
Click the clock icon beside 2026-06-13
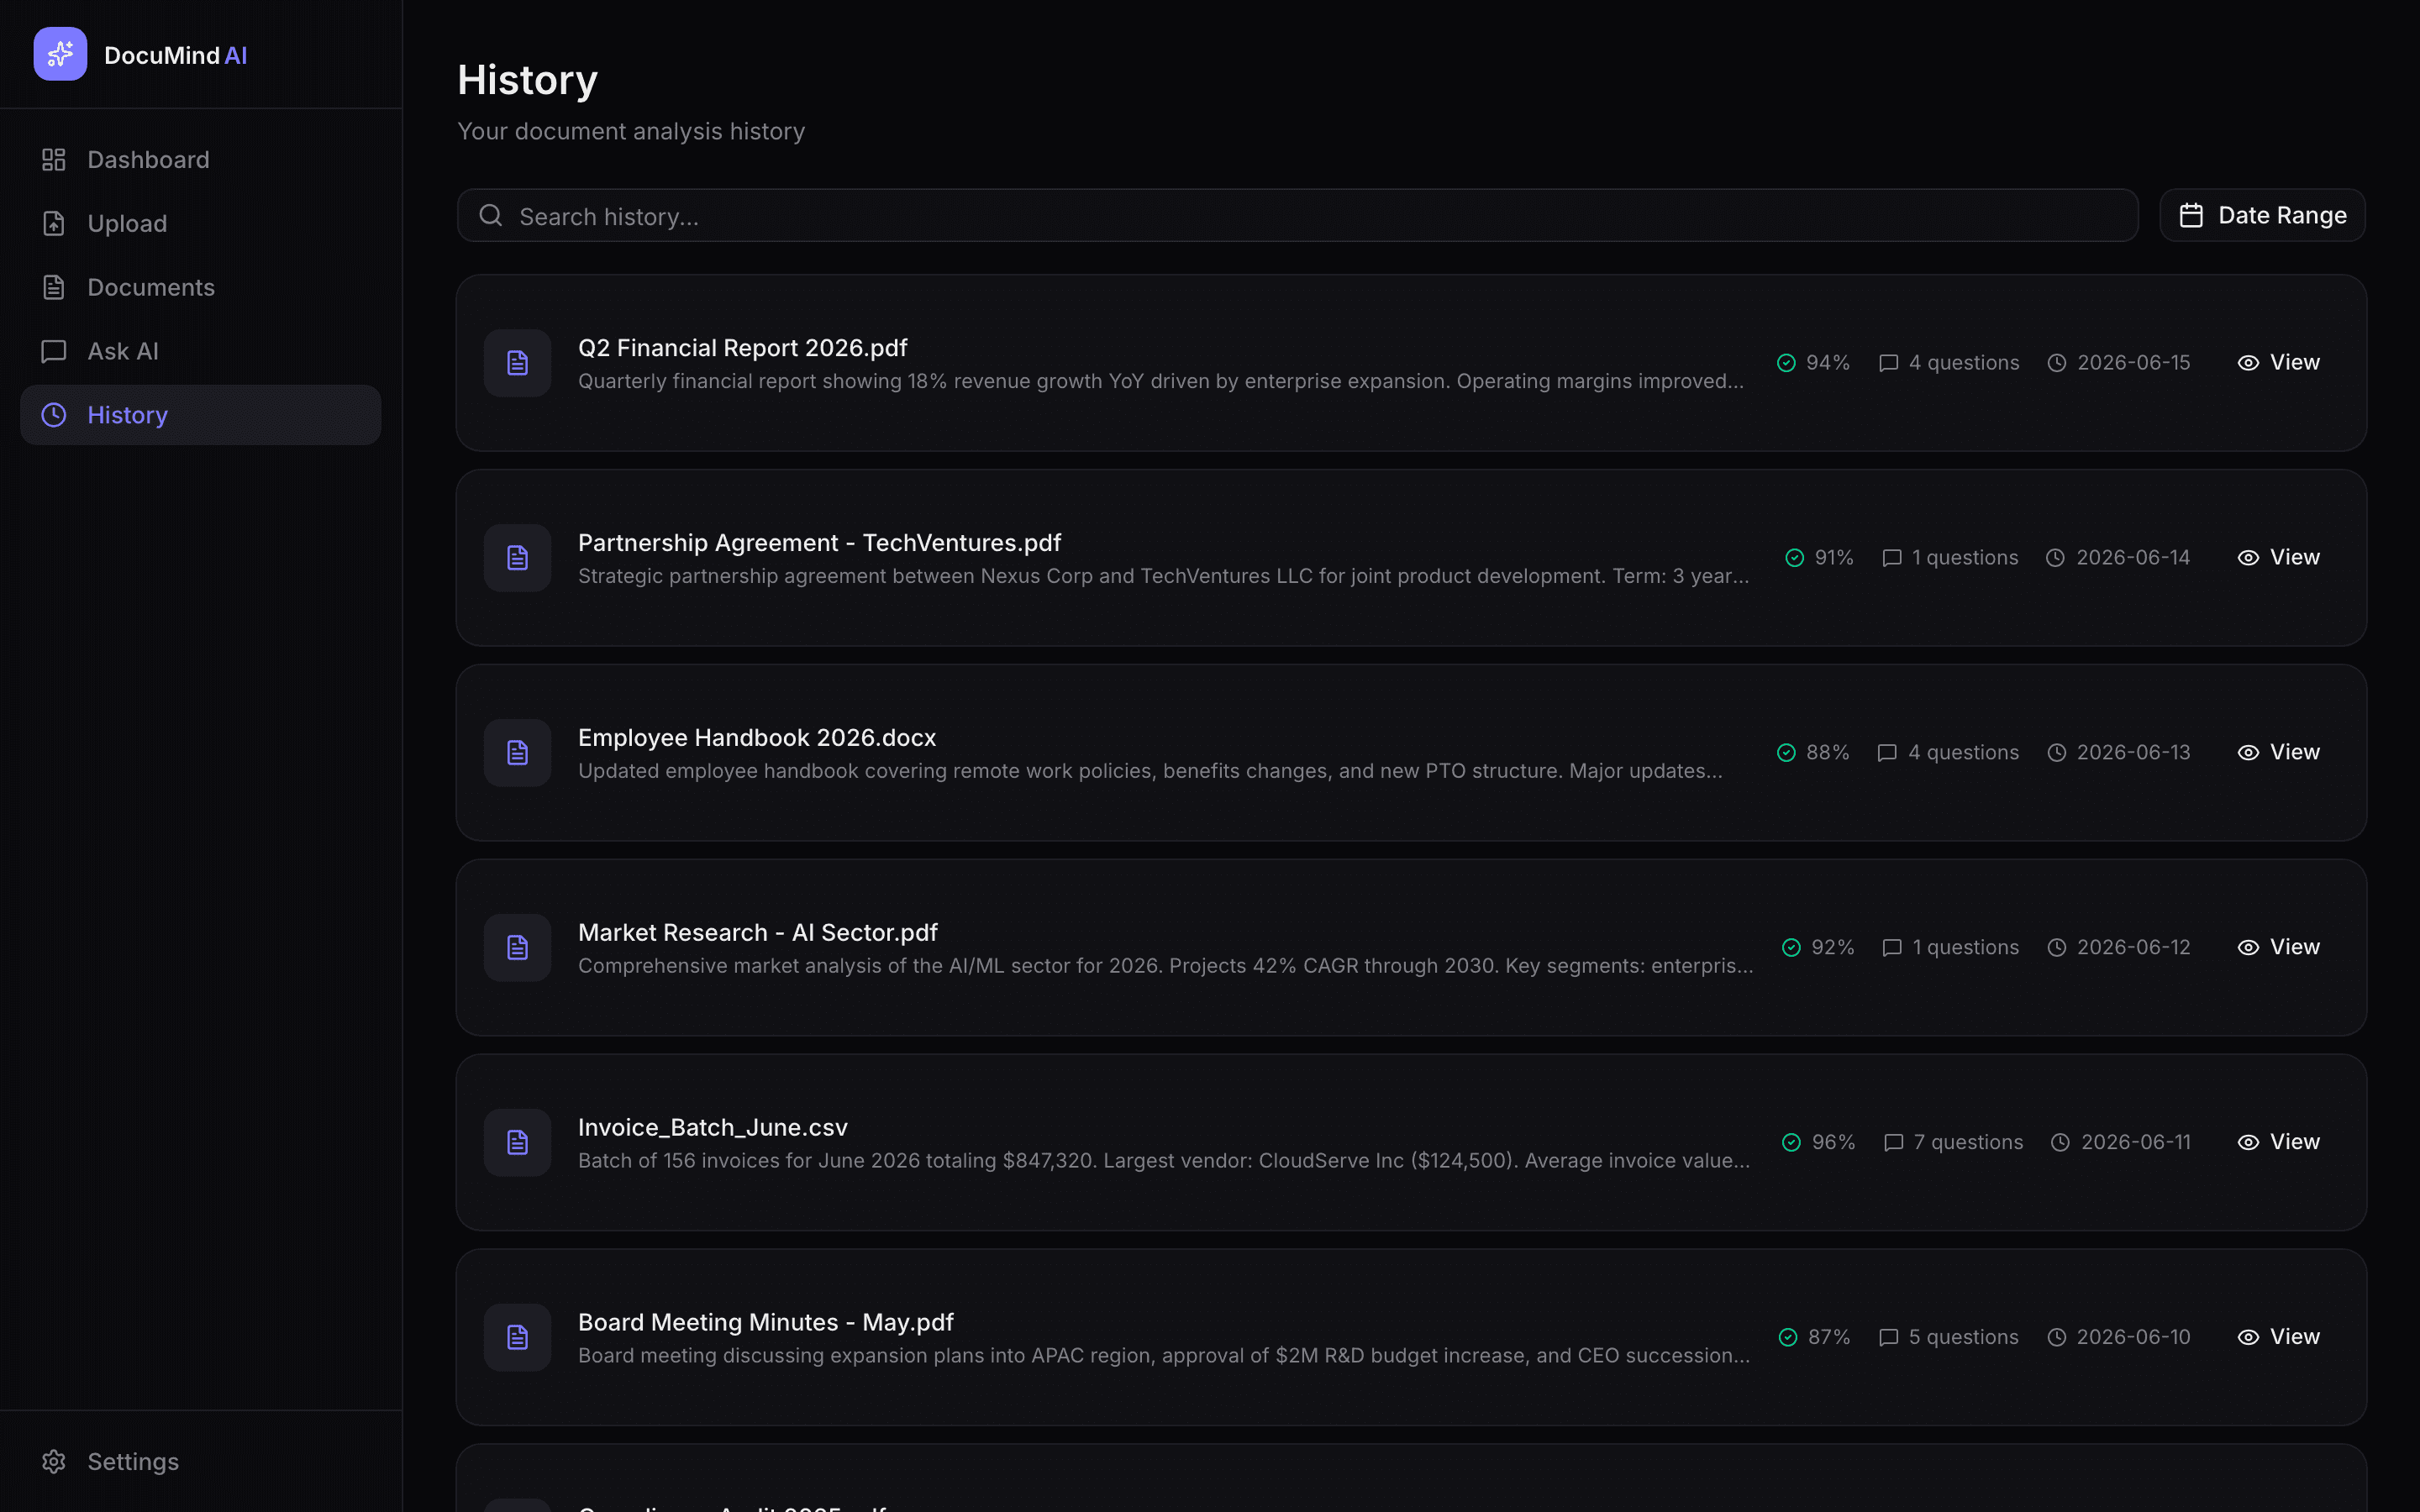tap(2056, 753)
